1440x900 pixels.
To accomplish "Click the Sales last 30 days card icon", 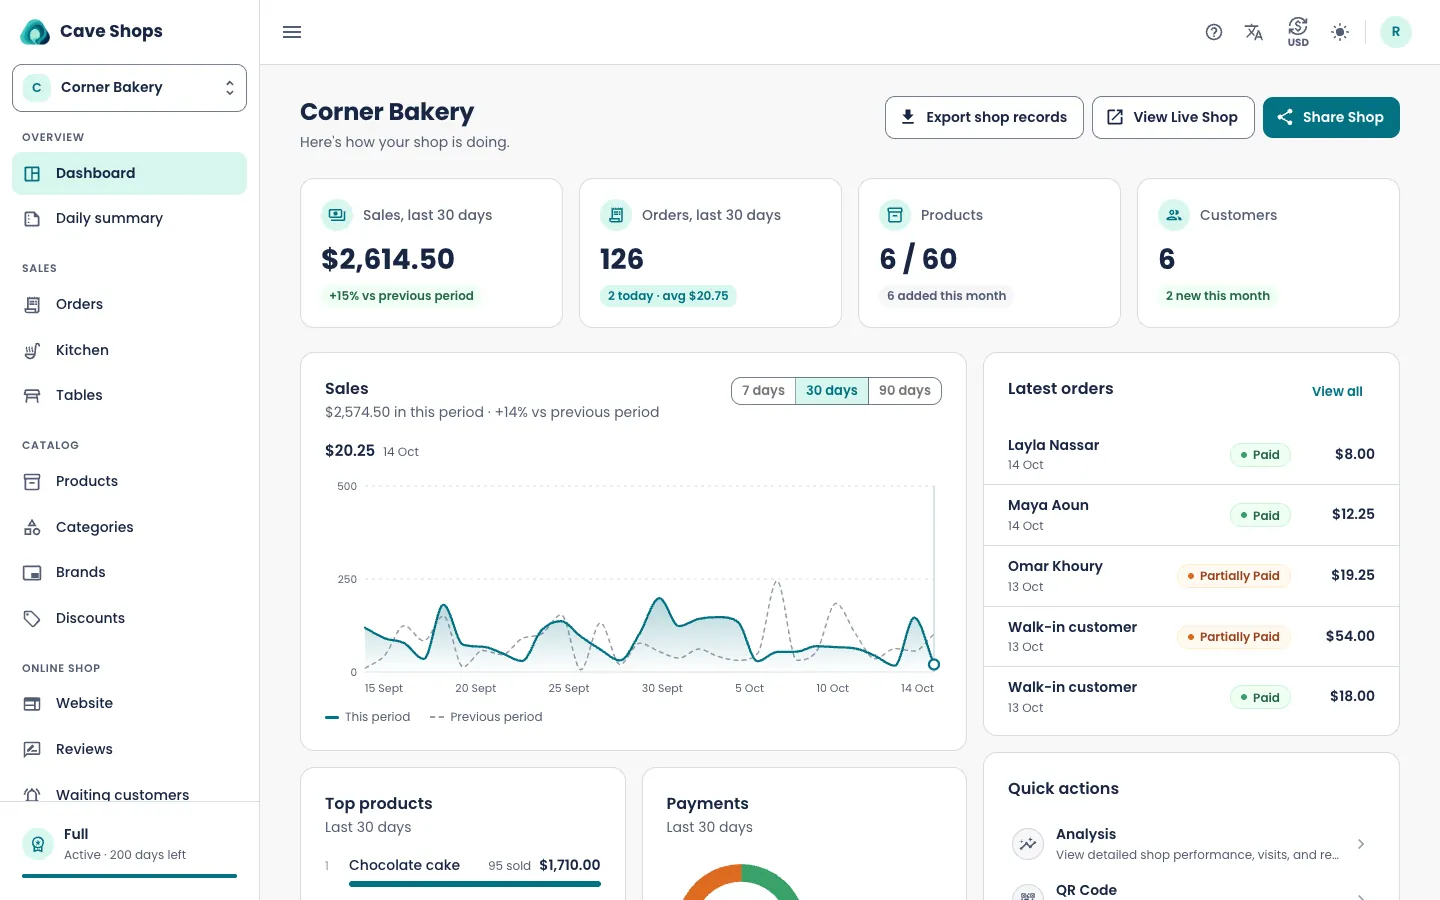I will [337, 215].
